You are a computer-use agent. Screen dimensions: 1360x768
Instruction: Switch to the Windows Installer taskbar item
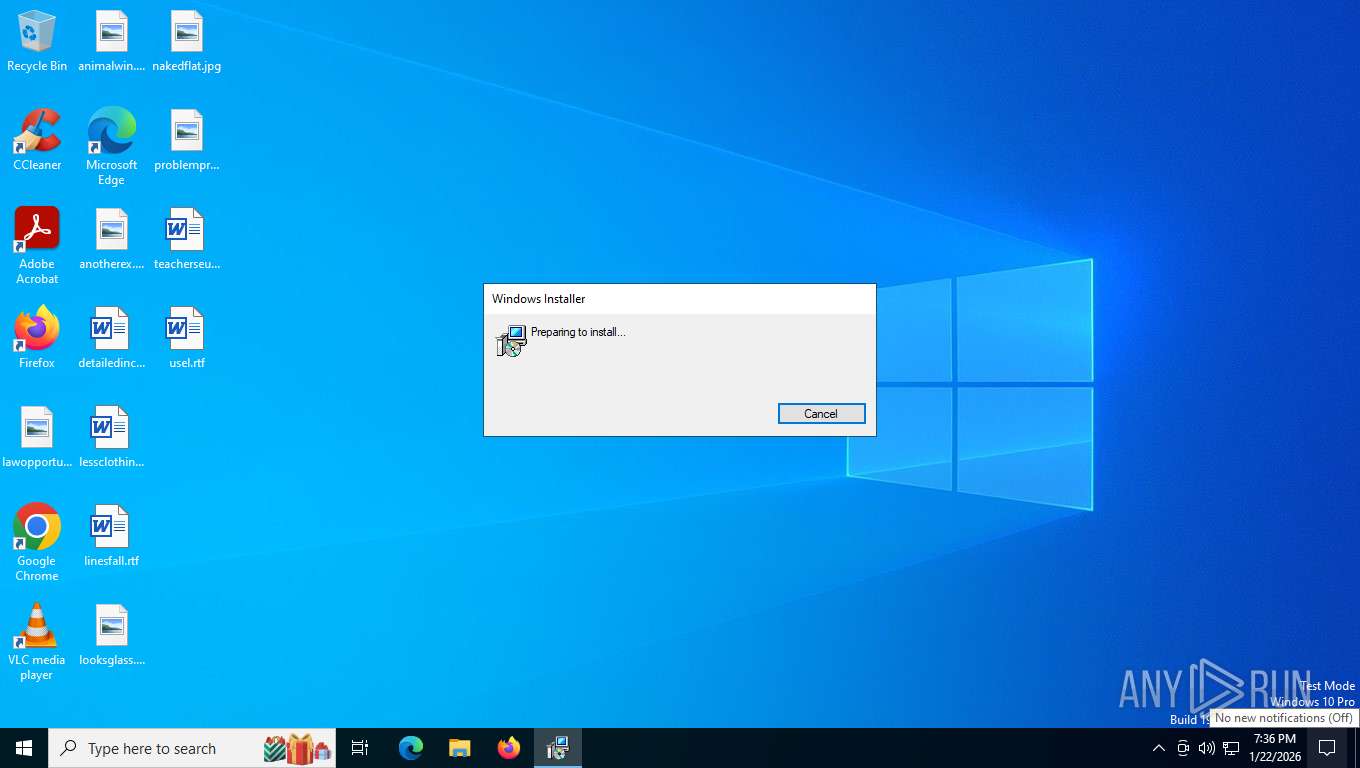pyautogui.click(x=557, y=748)
